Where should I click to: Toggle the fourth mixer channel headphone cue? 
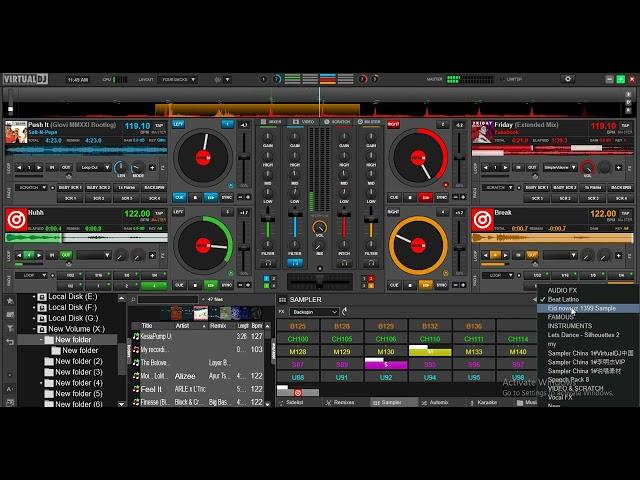click(x=371, y=263)
